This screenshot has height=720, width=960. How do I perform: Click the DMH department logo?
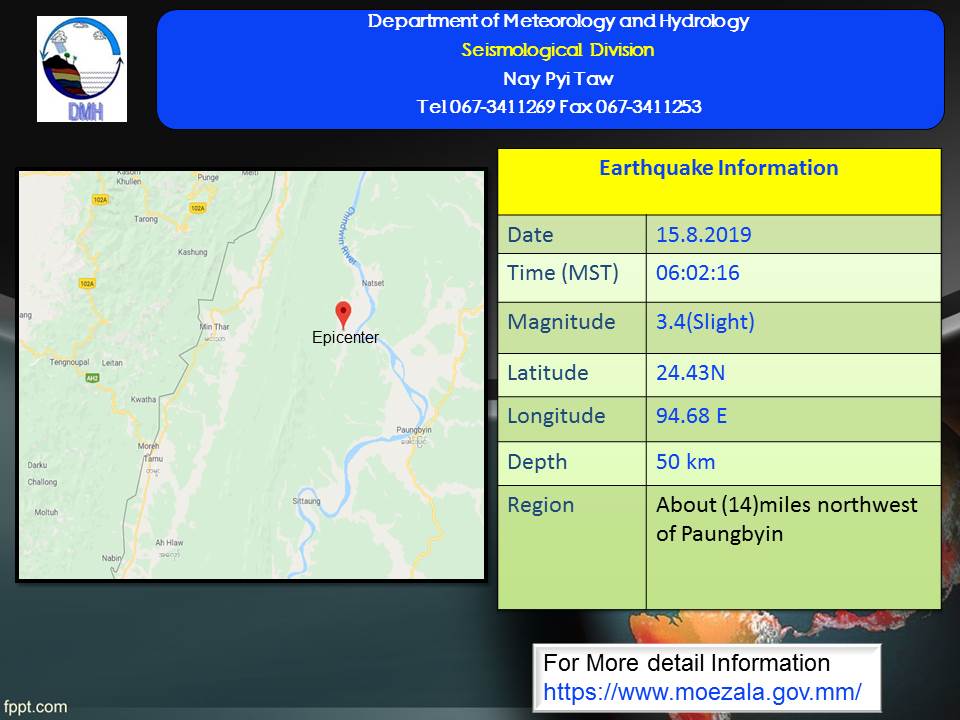82,69
